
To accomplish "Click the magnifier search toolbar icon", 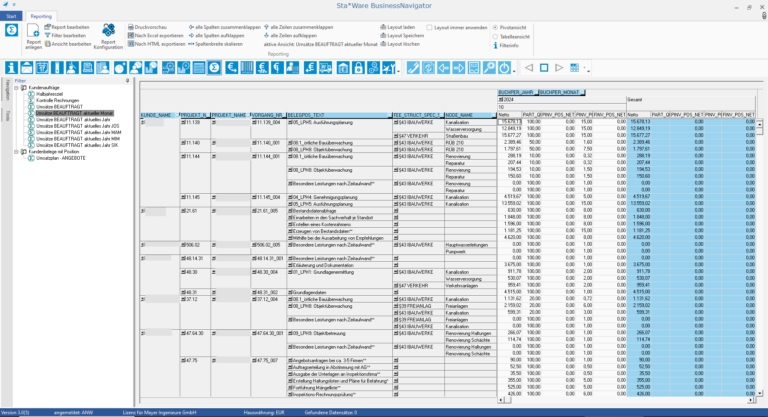I will [489, 68].
